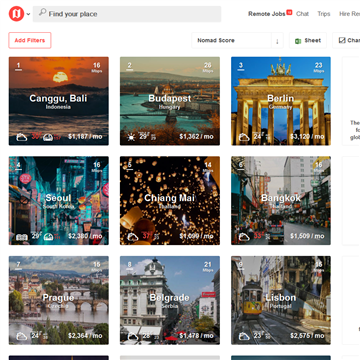Open the Lisbon city card
This screenshot has height=360, width=360.
pos(281,300)
